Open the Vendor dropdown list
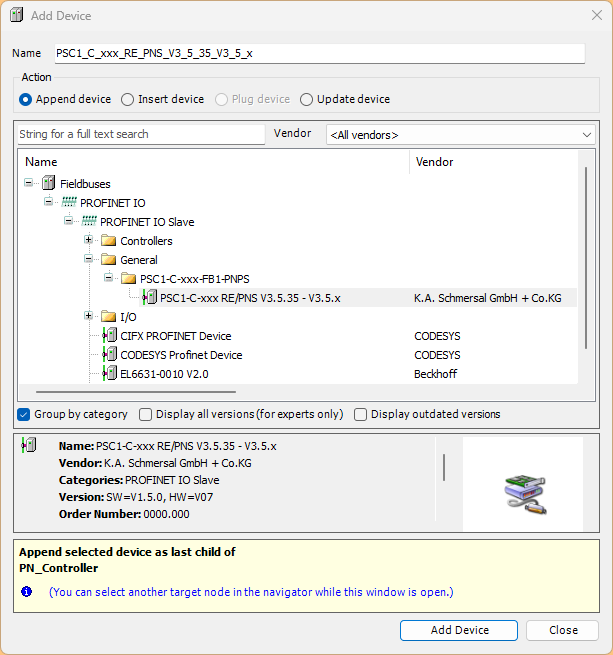Viewport: 613px width, 655px height. click(460, 135)
